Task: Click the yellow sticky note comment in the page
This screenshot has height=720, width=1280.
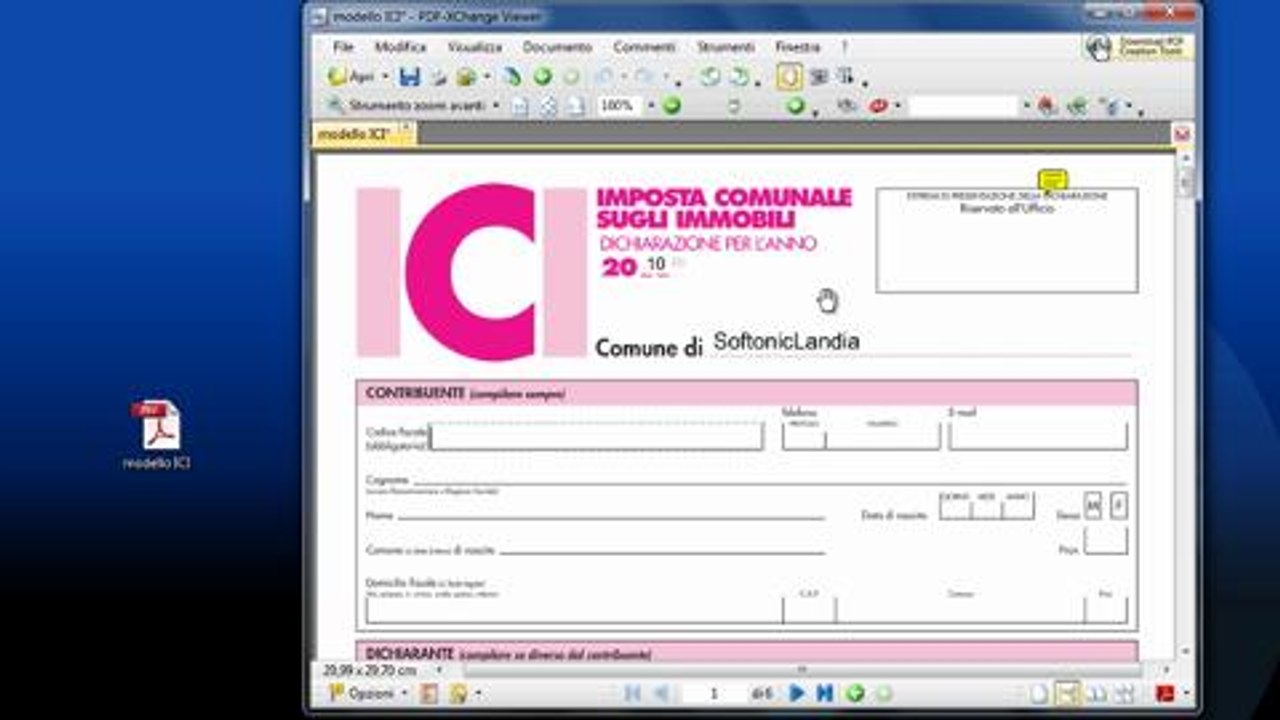Action: [x=1052, y=179]
